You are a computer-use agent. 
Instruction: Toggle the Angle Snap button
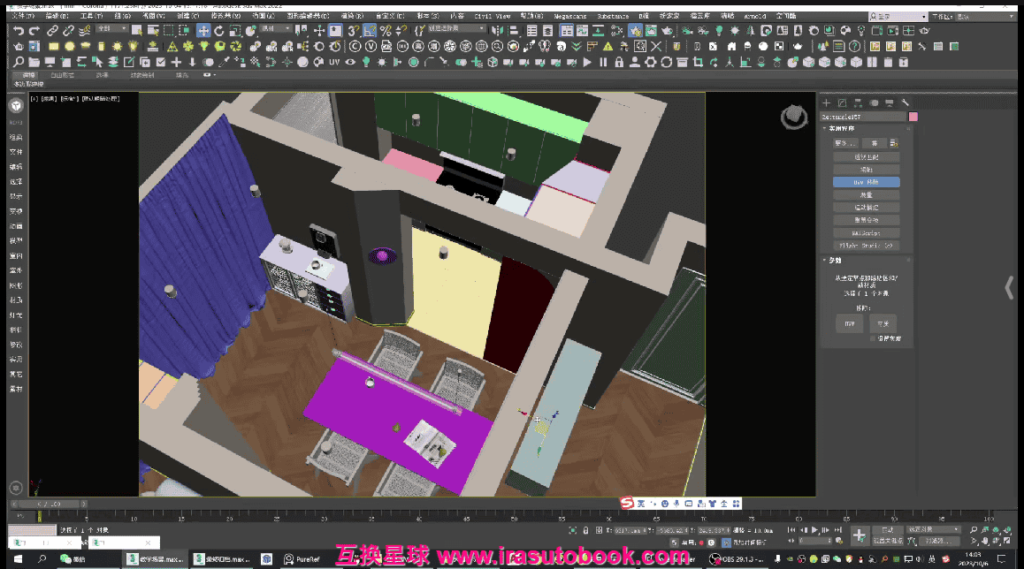coord(370,31)
